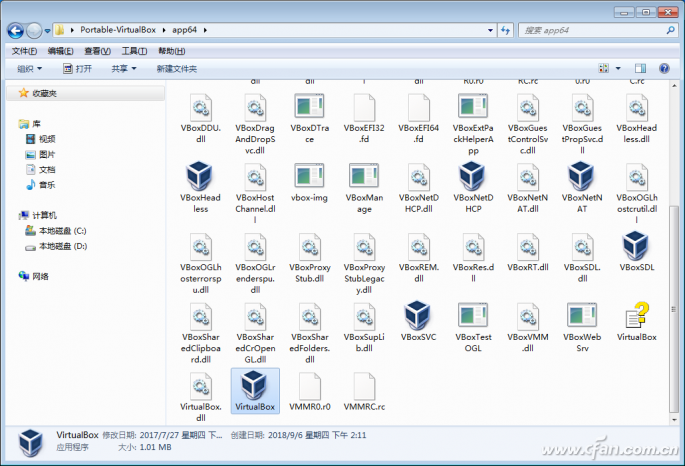Open the 帮助(H) menu
This screenshot has width=685, height=466.
pyautogui.click(x=171, y=51)
